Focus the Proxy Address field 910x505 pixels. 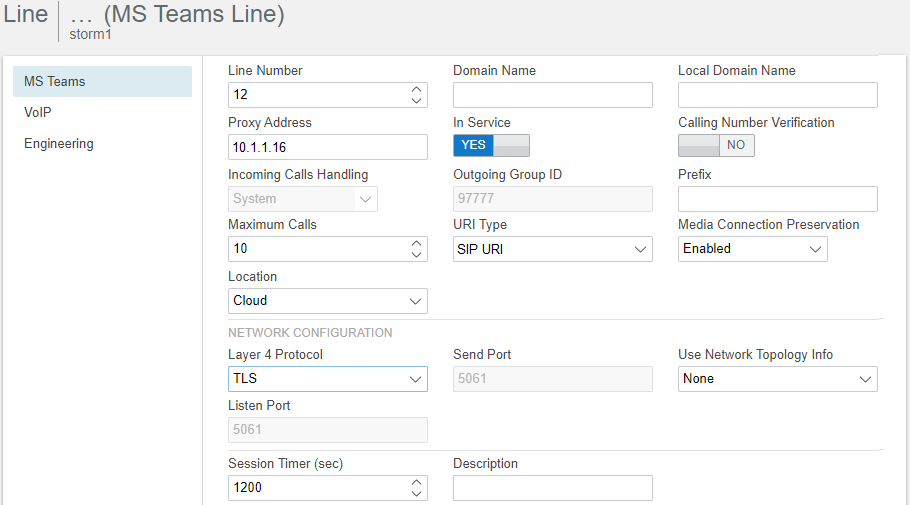pyautogui.click(x=328, y=147)
